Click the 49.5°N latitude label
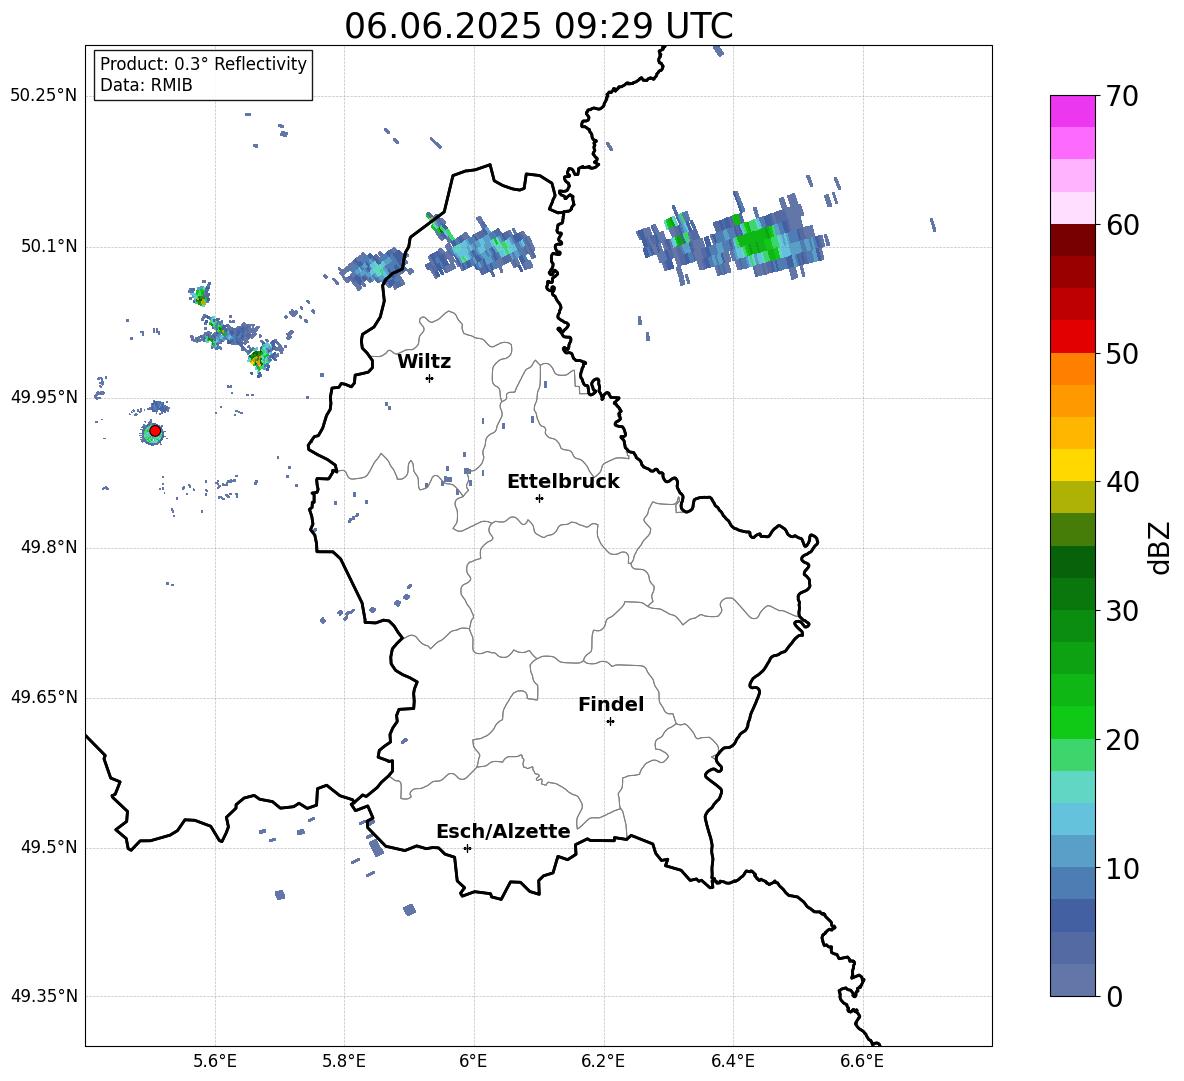Viewport: 1184px width, 1081px height. 49,847
